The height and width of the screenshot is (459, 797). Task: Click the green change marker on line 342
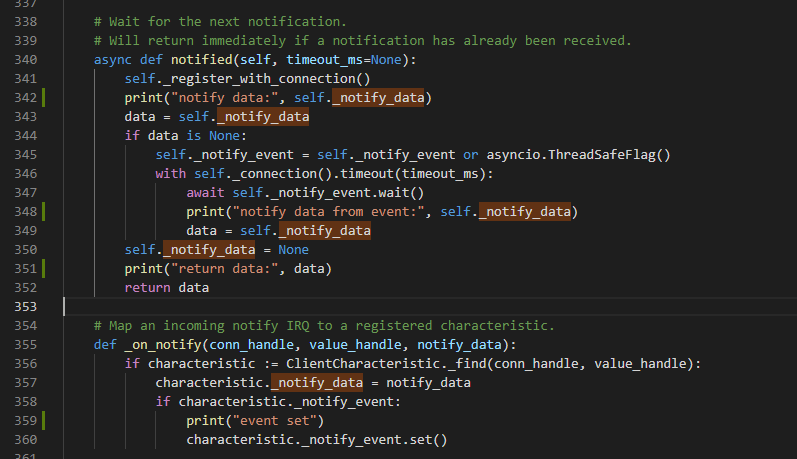(x=44, y=98)
